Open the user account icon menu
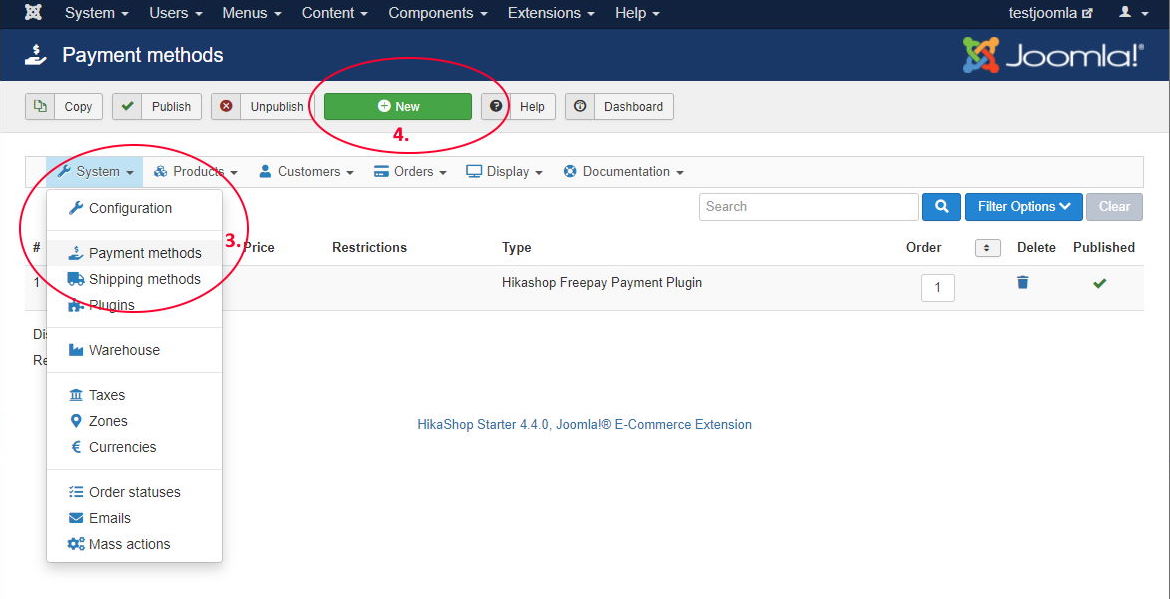 click(1131, 13)
